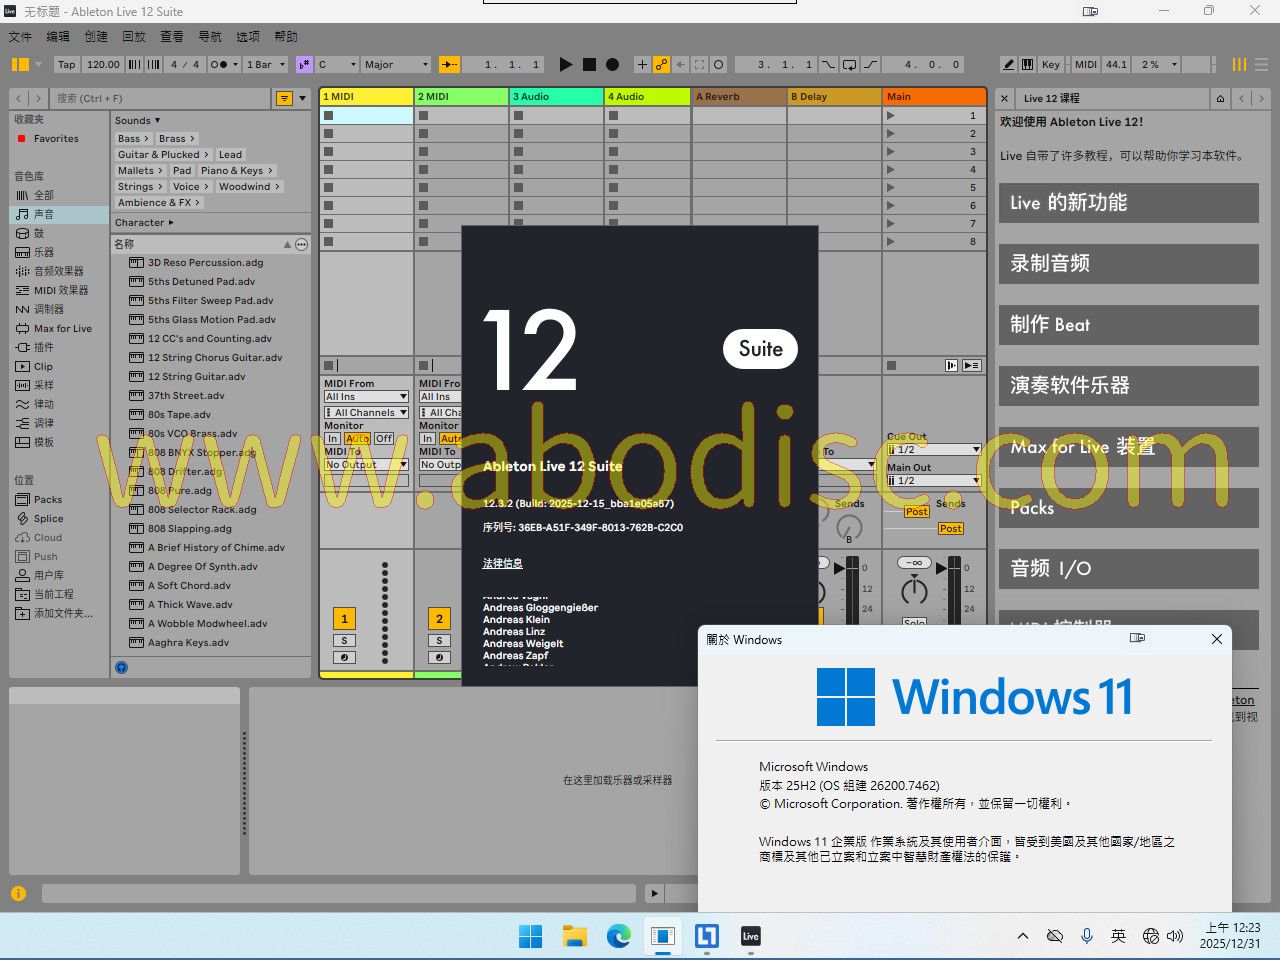Click the Stop transport button
Screen dimensions: 1280x960
(589, 64)
